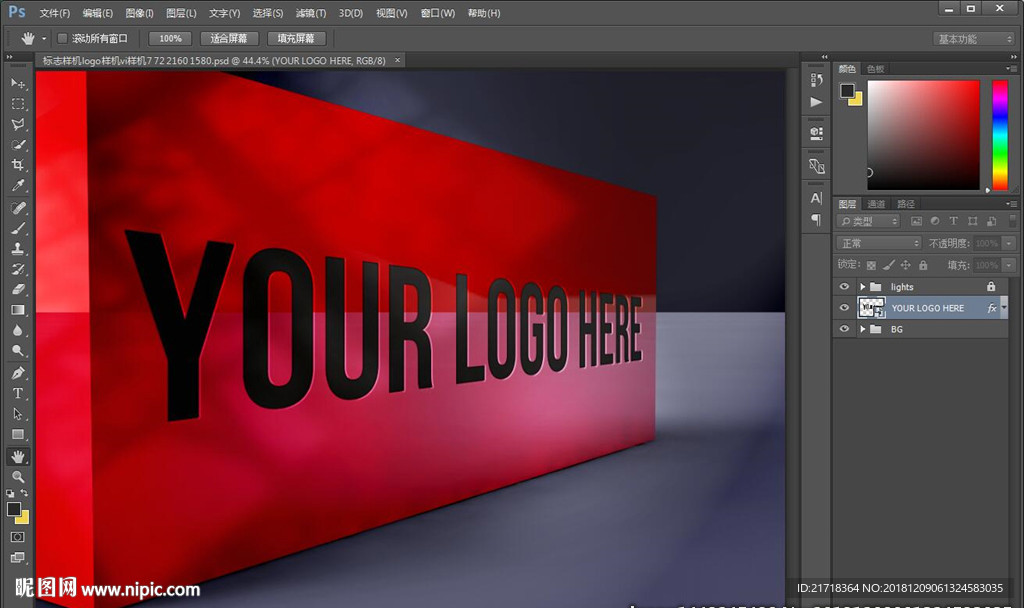Select the Pen tool
This screenshot has width=1024, height=608.
tap(18, 373)
